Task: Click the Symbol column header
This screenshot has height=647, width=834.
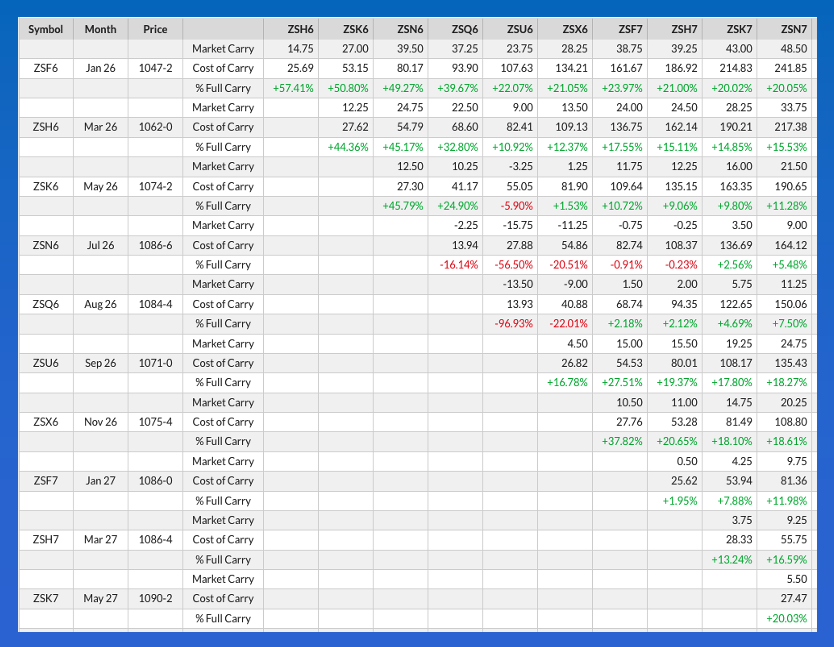Action: 45,29
